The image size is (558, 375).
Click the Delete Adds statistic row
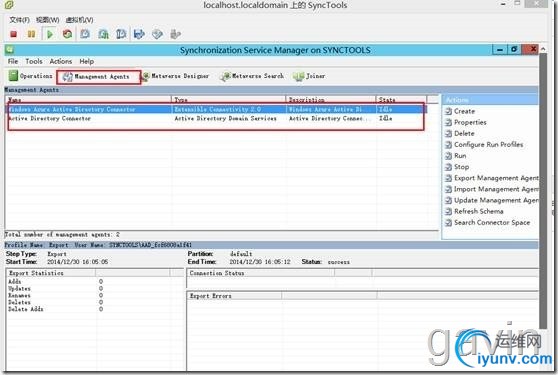pyautogui.click(x=56, y=309)
